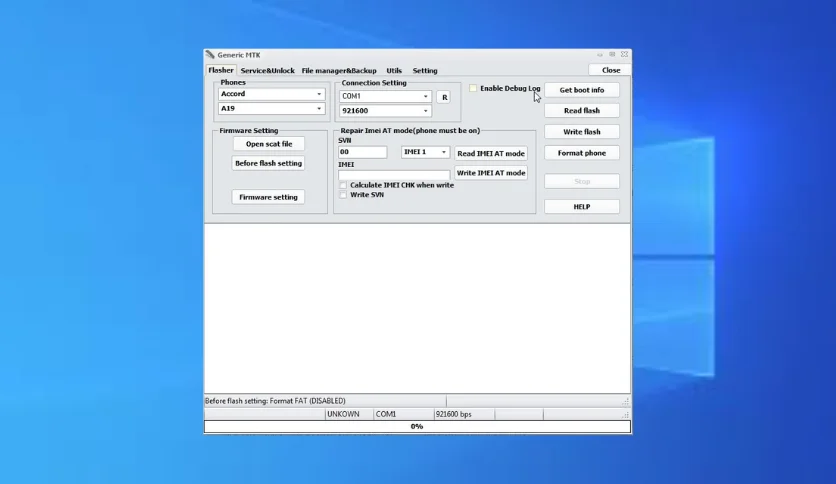Click the Read flash button
The width and height of the screenshot is (836, 484).
click(582, 110)
